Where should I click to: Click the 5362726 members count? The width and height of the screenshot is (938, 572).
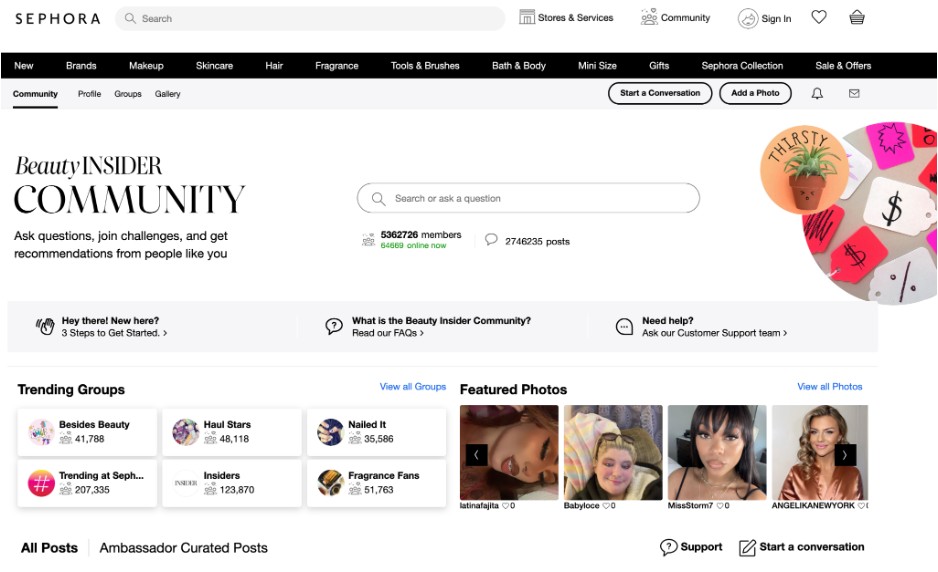click(421, 235)
